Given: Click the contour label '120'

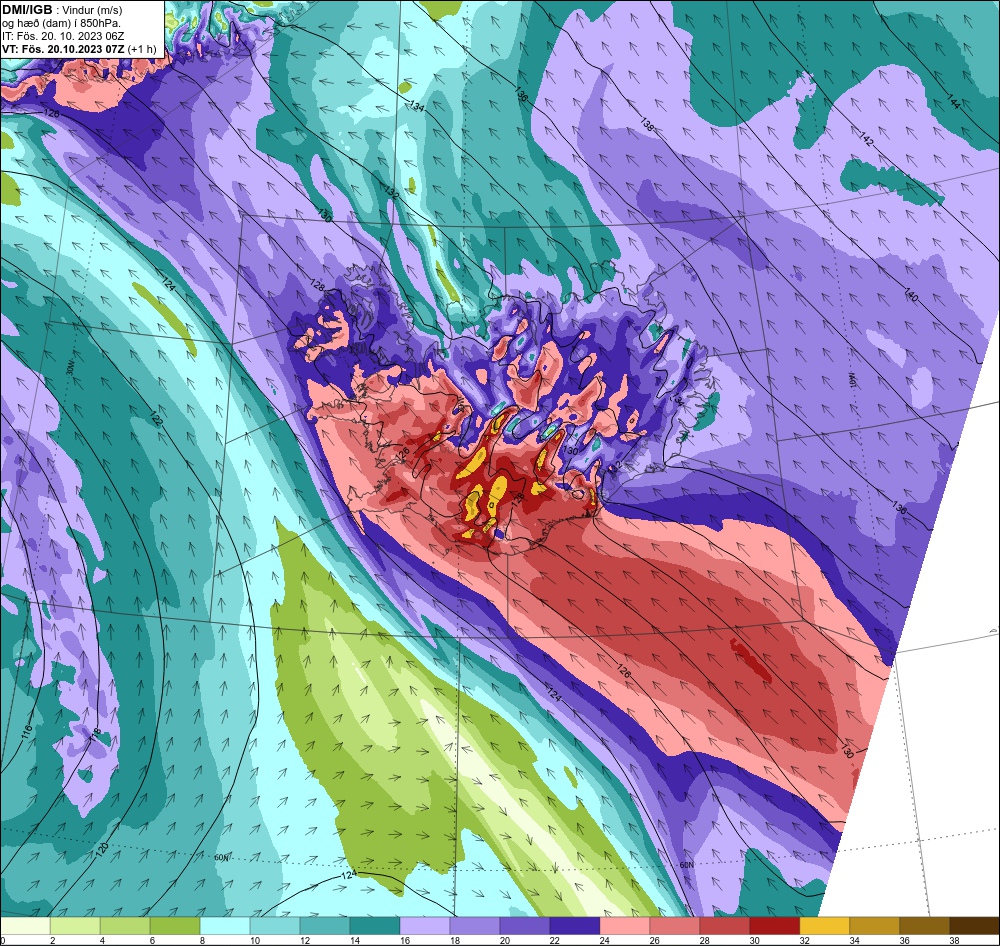Looking at the screenshot, I should click(102, 849).
